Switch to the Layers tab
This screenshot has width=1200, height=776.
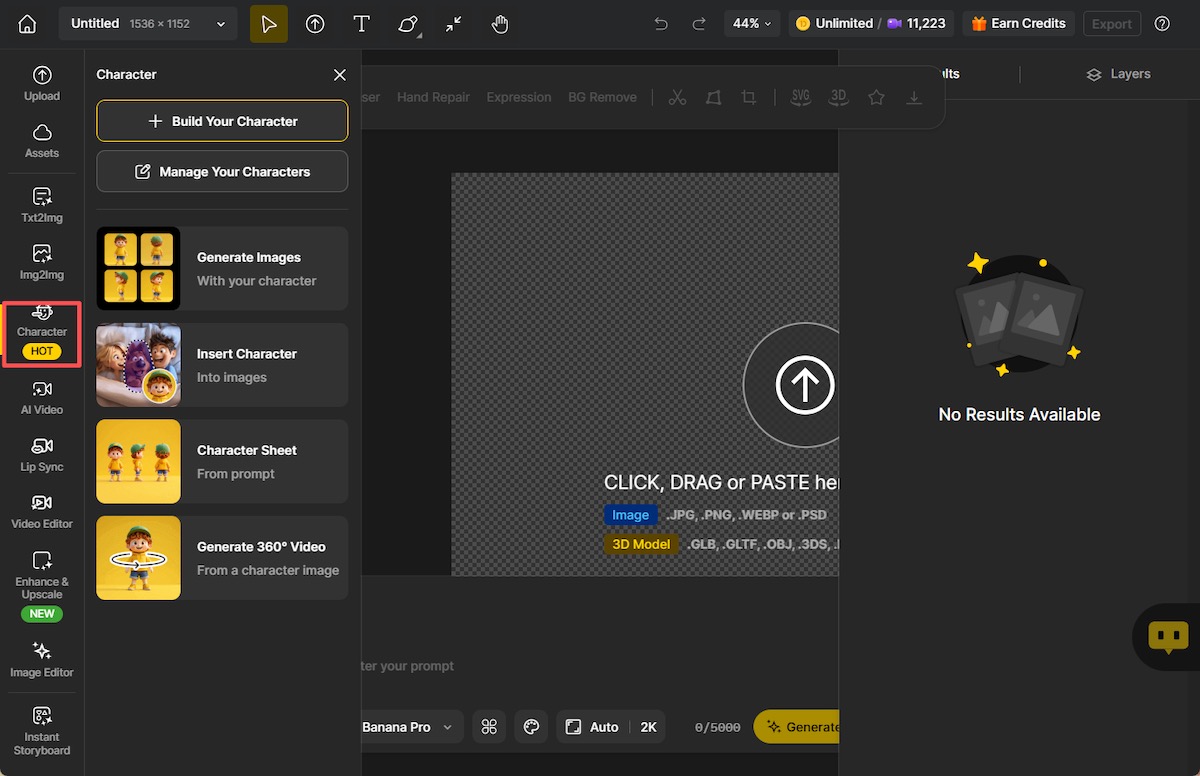pos(1118,73)
